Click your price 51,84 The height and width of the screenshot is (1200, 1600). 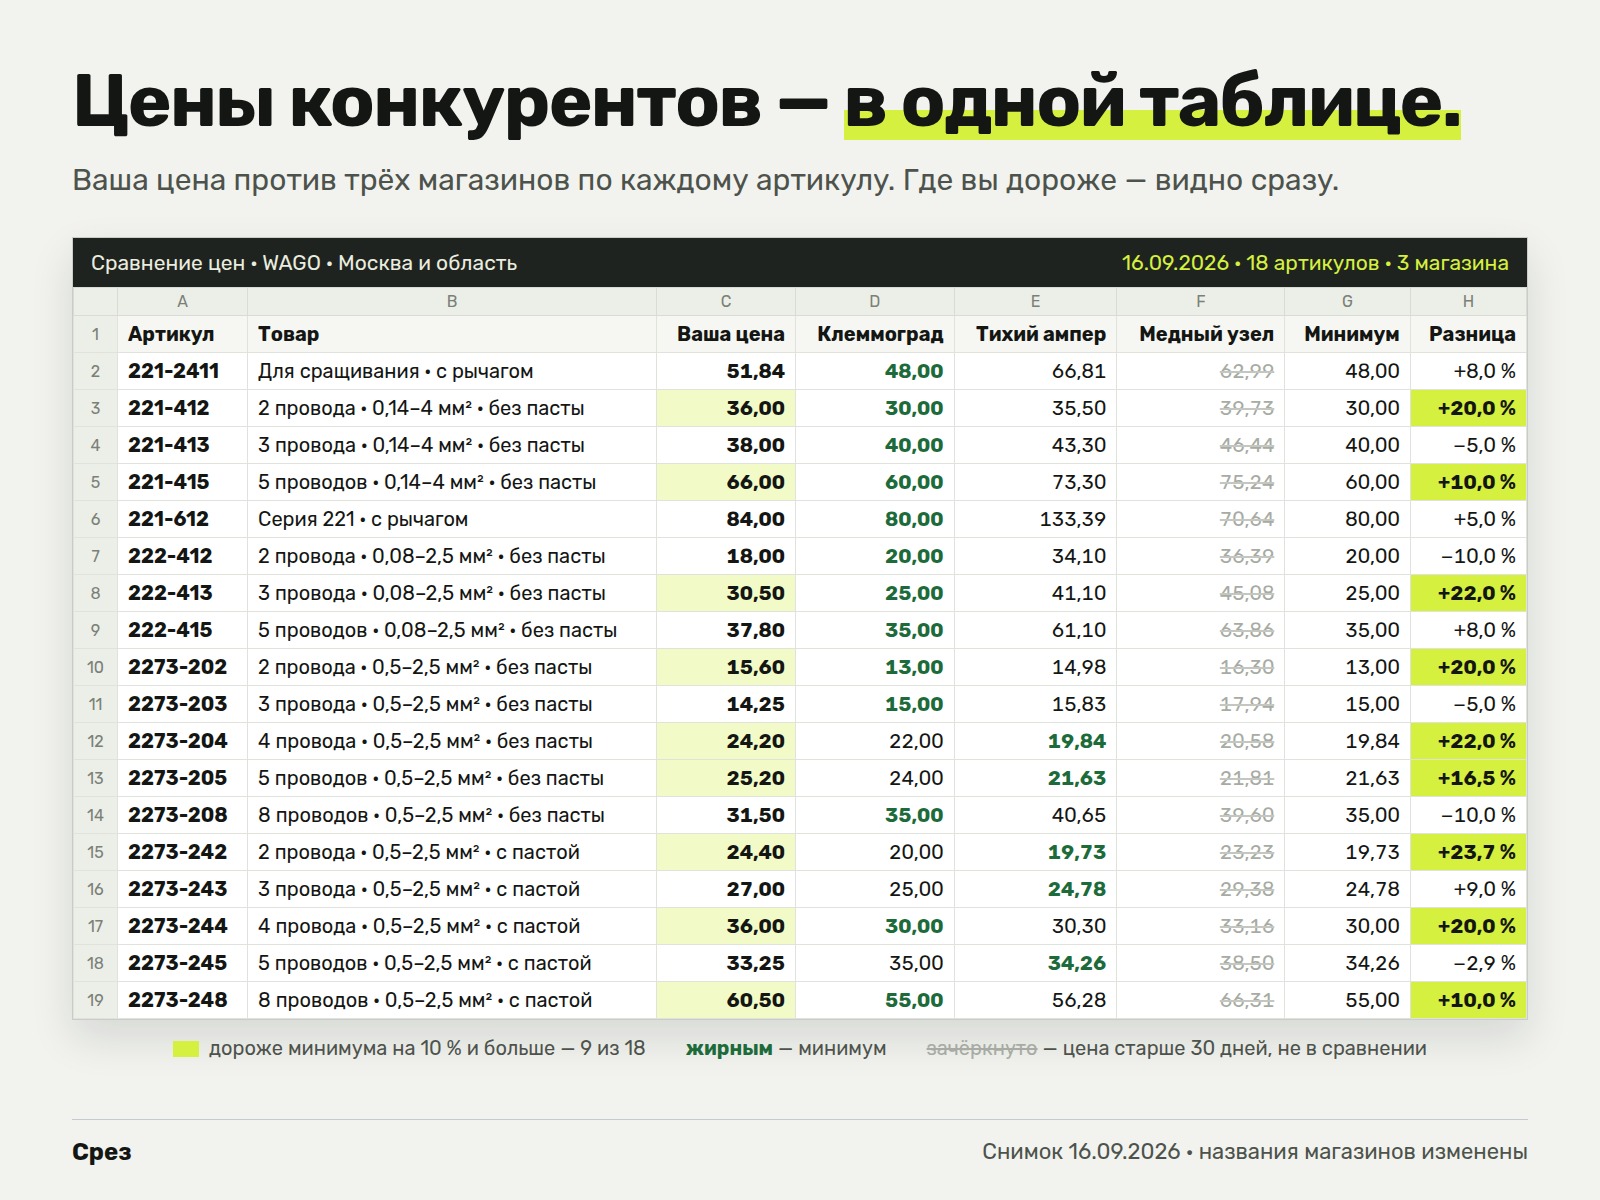click(726, 371)
